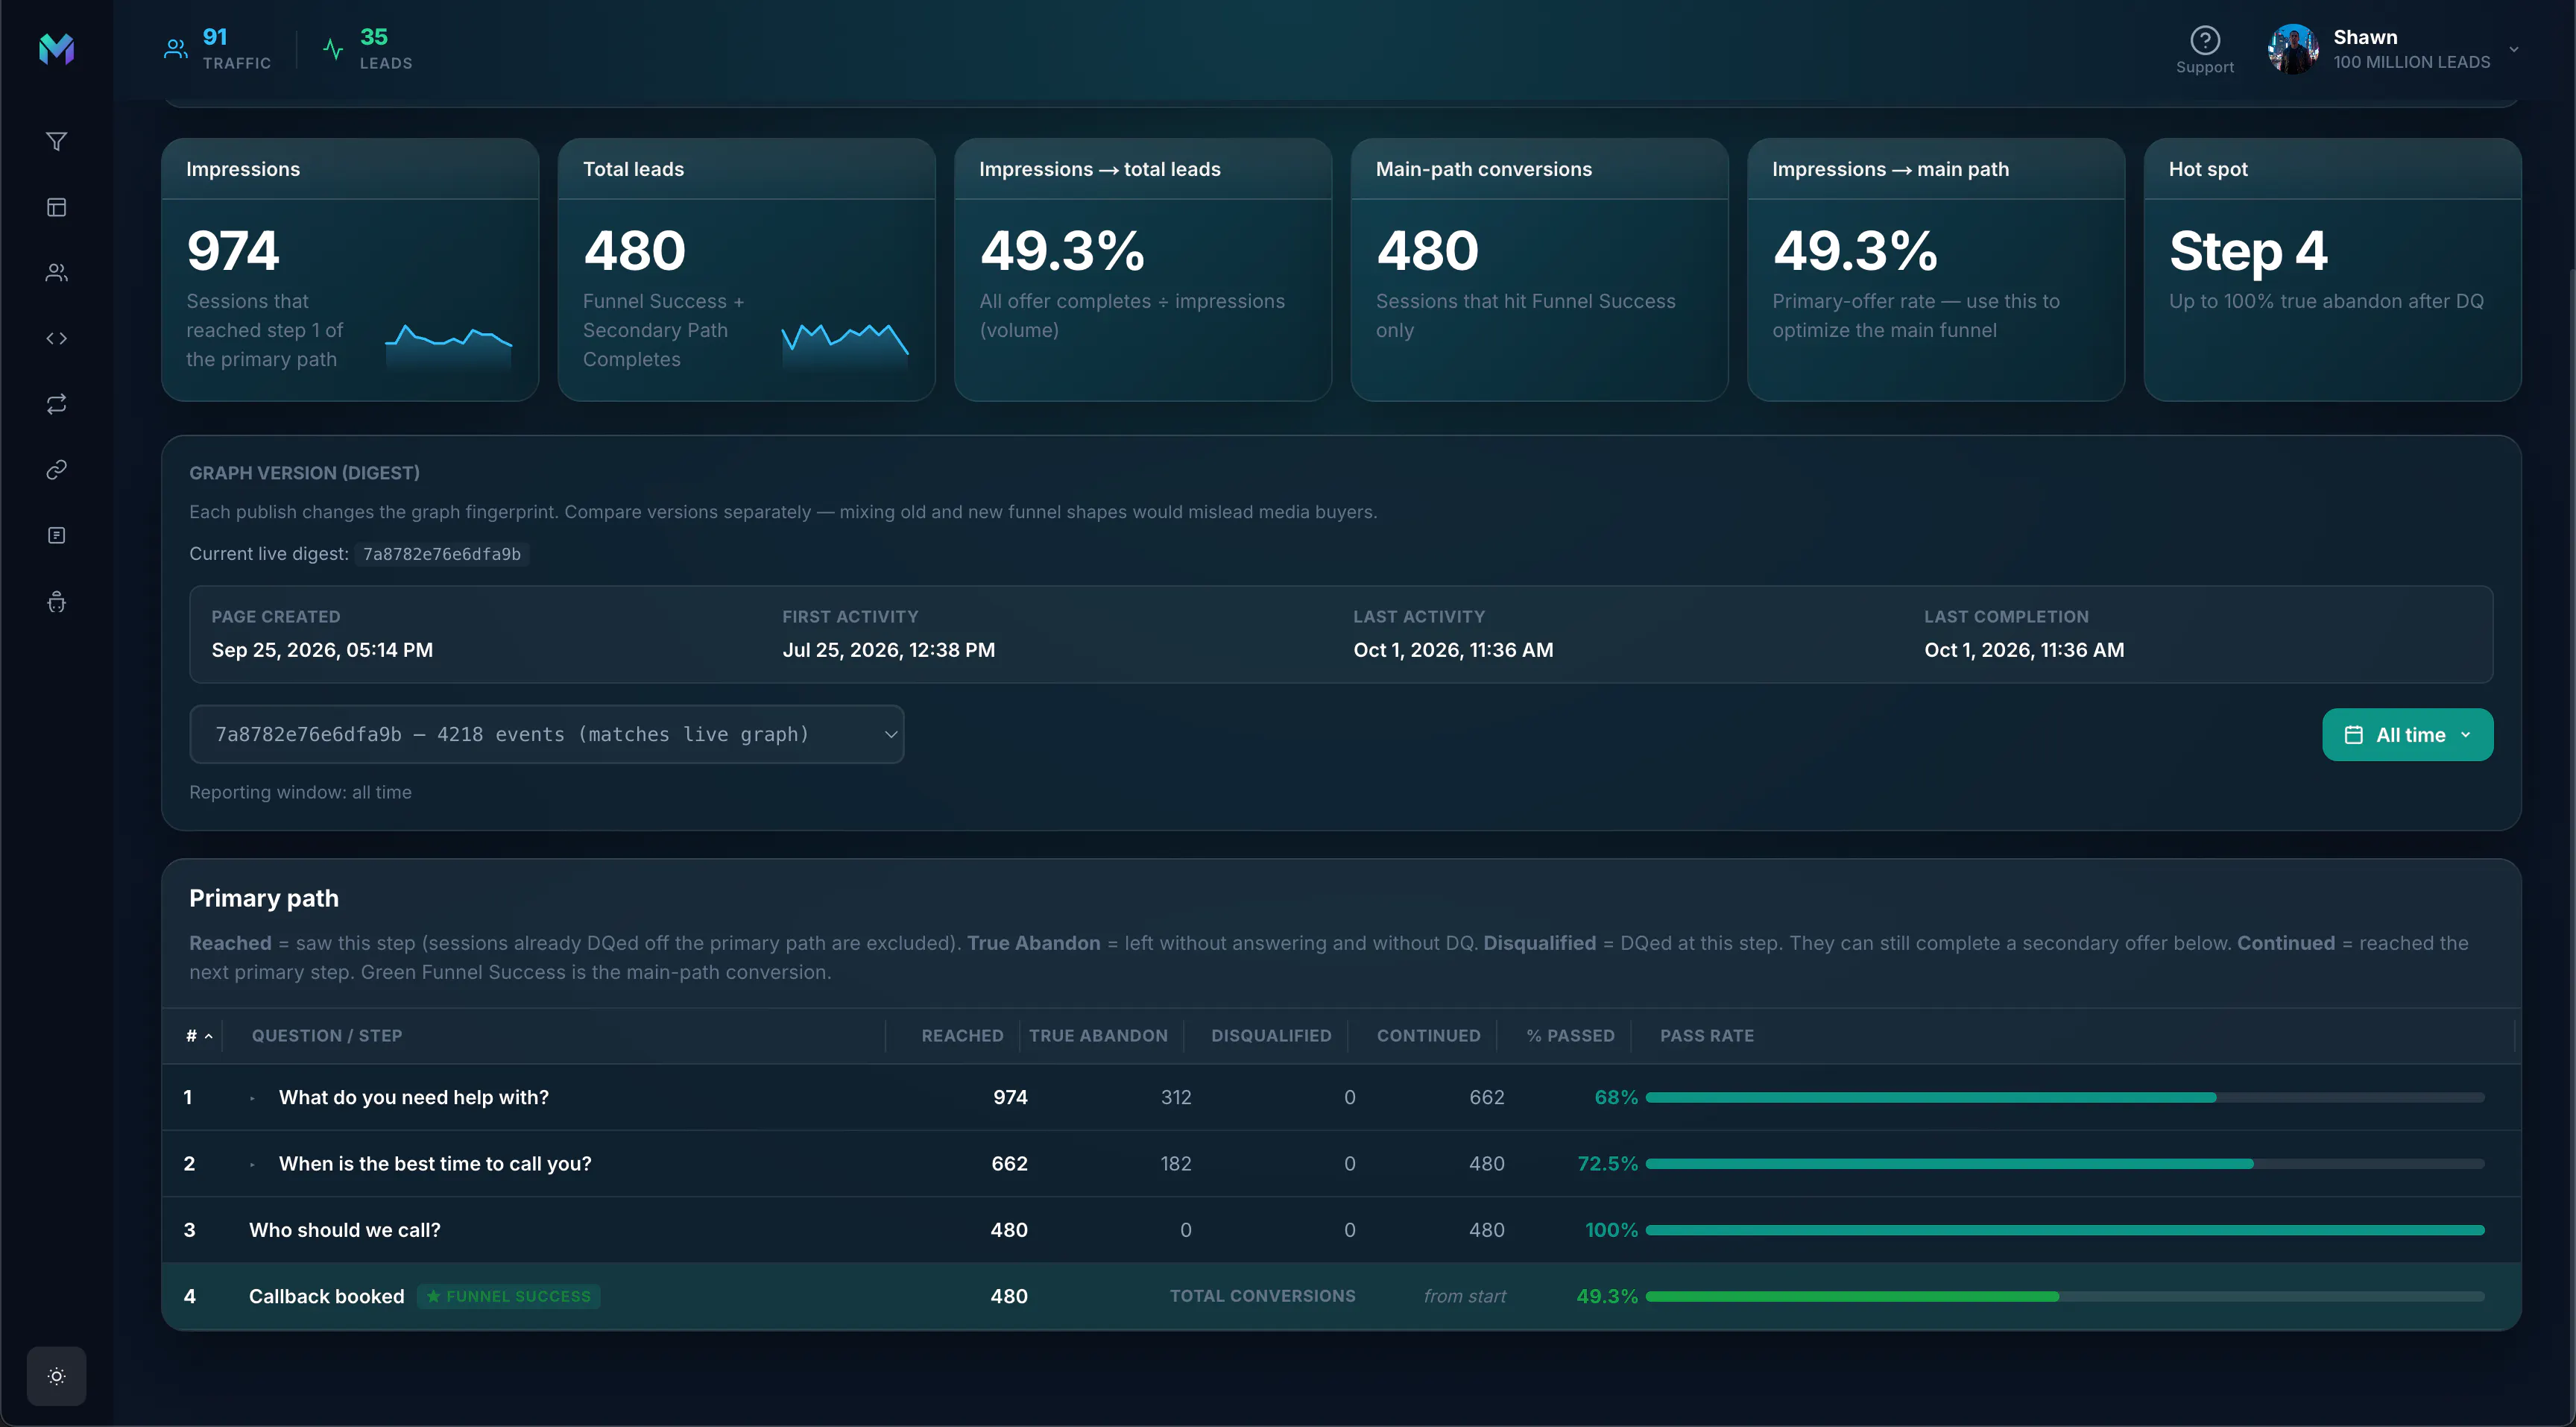Click the Leads pulse icon in header
Screen dimensions: 2576x1427
coord(333,49)
